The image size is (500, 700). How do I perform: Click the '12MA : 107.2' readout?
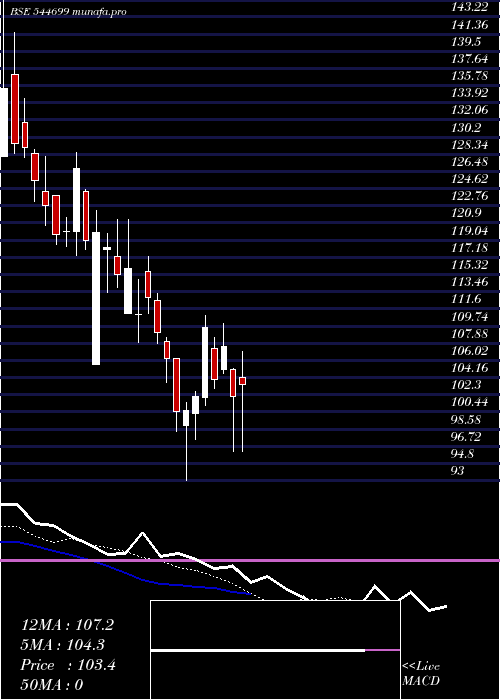67,625
